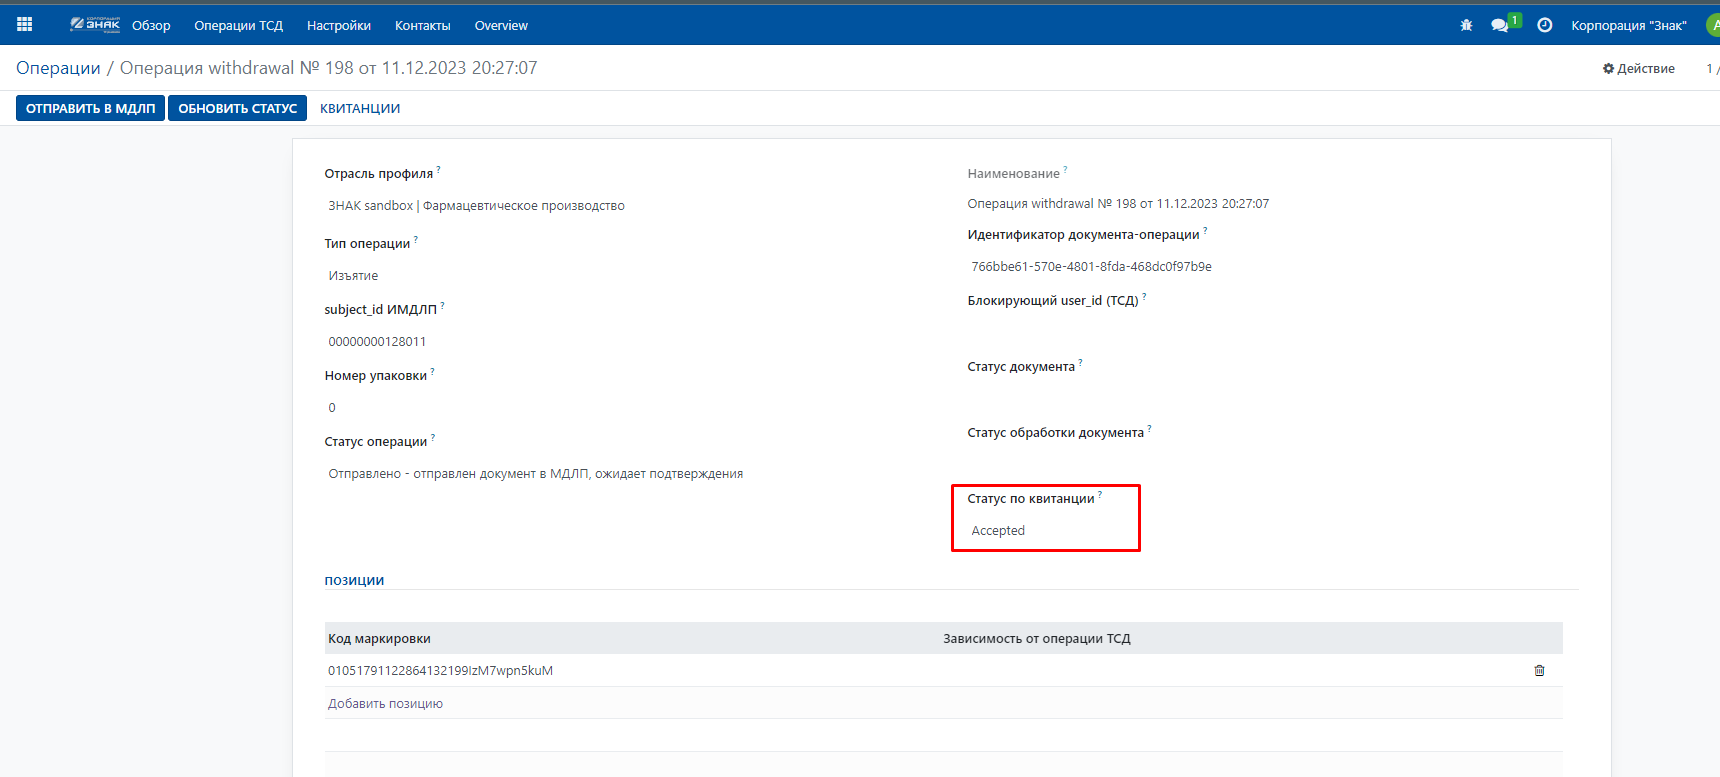The image size is (1720, 777).
Task: Click the Код маркировки column header
Action: click(x=379, y=638)
